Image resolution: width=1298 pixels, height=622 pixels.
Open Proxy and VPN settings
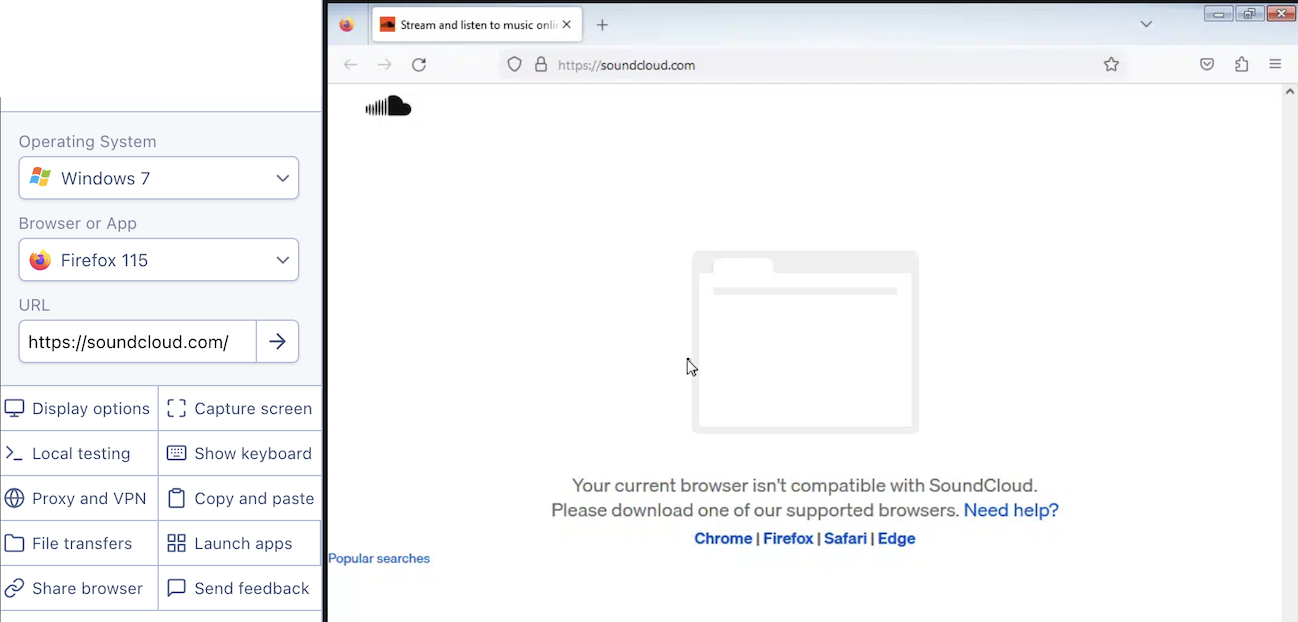pos(79,498)
